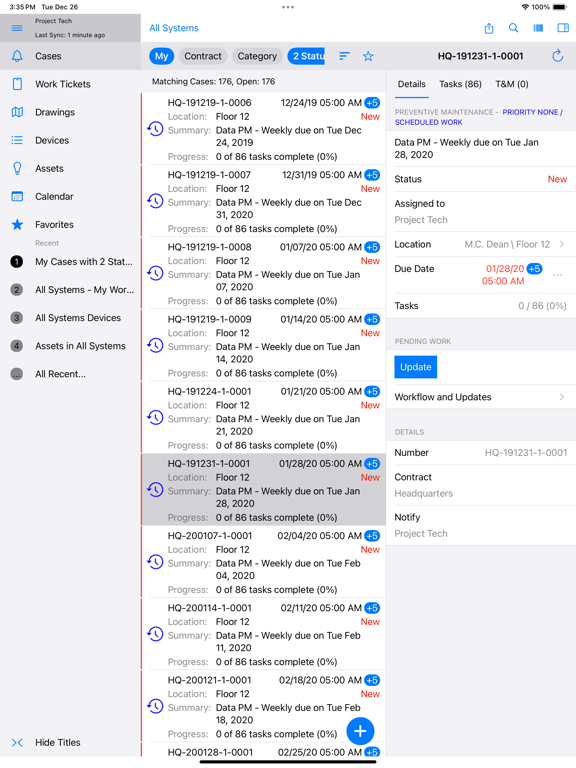Click the Cases bell icon
The image size is (576, 768).
click(17, 56)
